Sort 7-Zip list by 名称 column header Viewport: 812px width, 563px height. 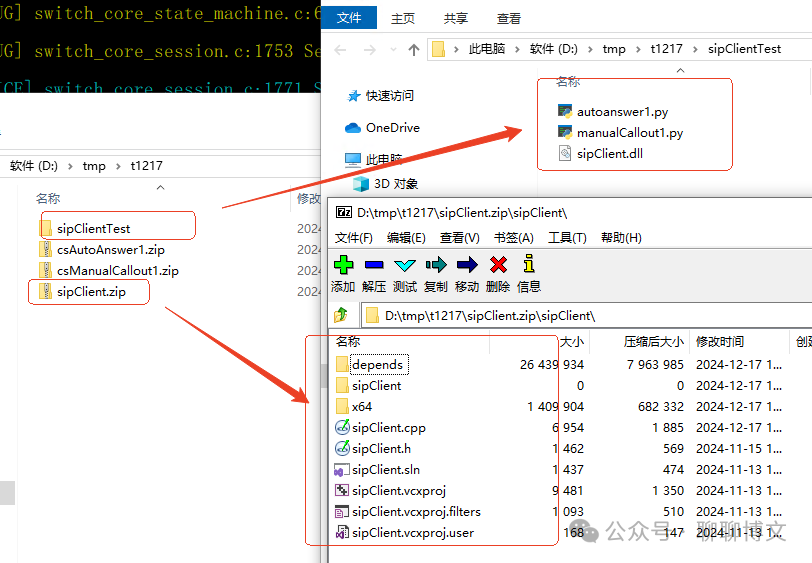tap(409, 341)
